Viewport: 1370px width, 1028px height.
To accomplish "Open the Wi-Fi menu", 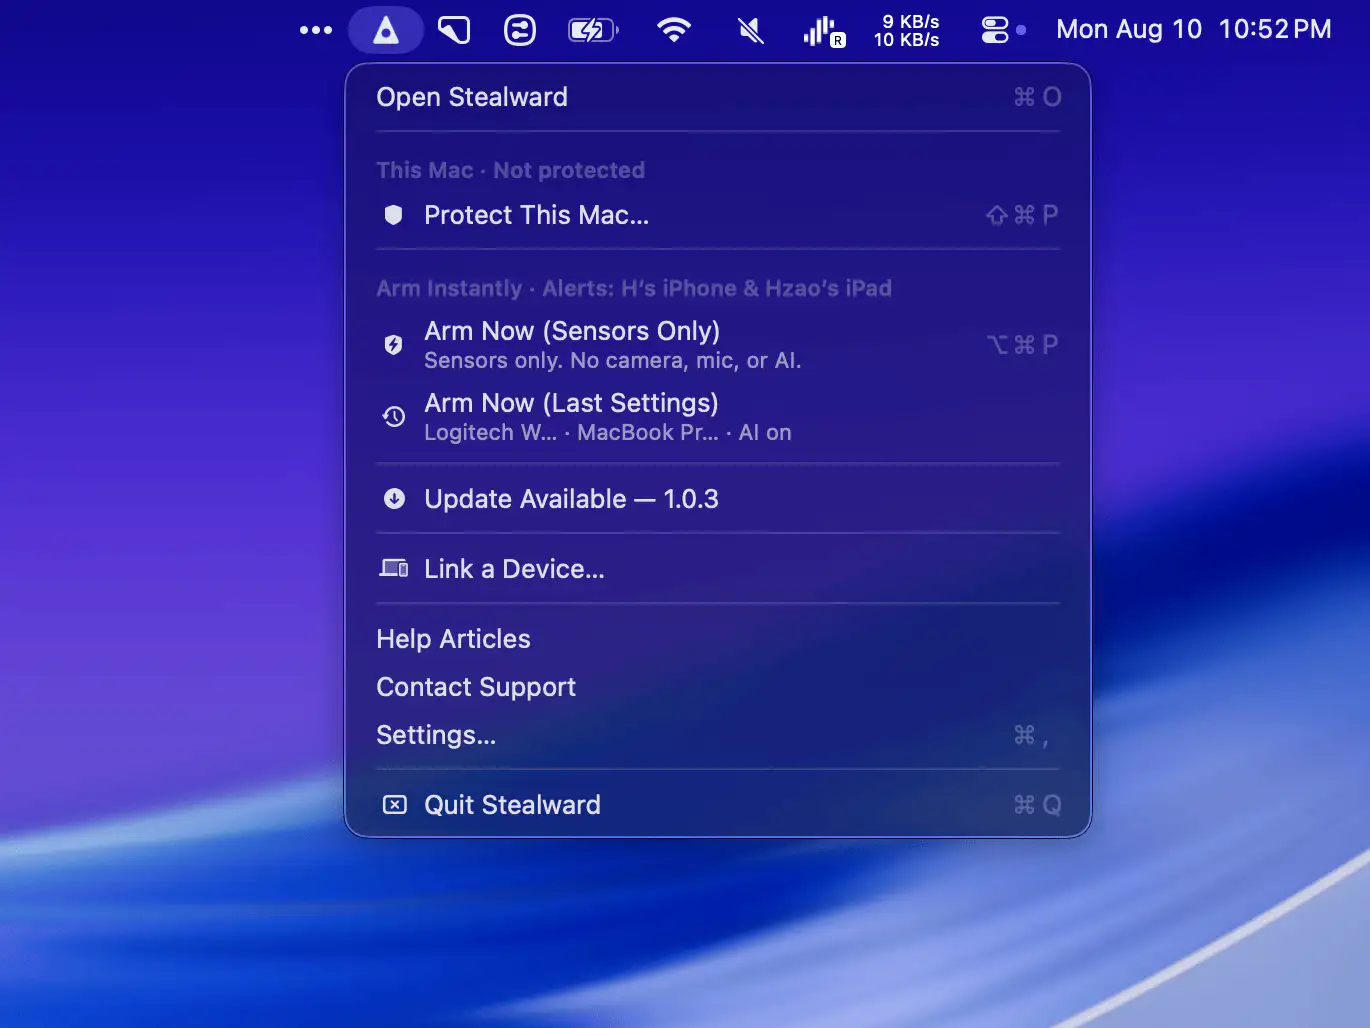I will [x=674, y=30].
